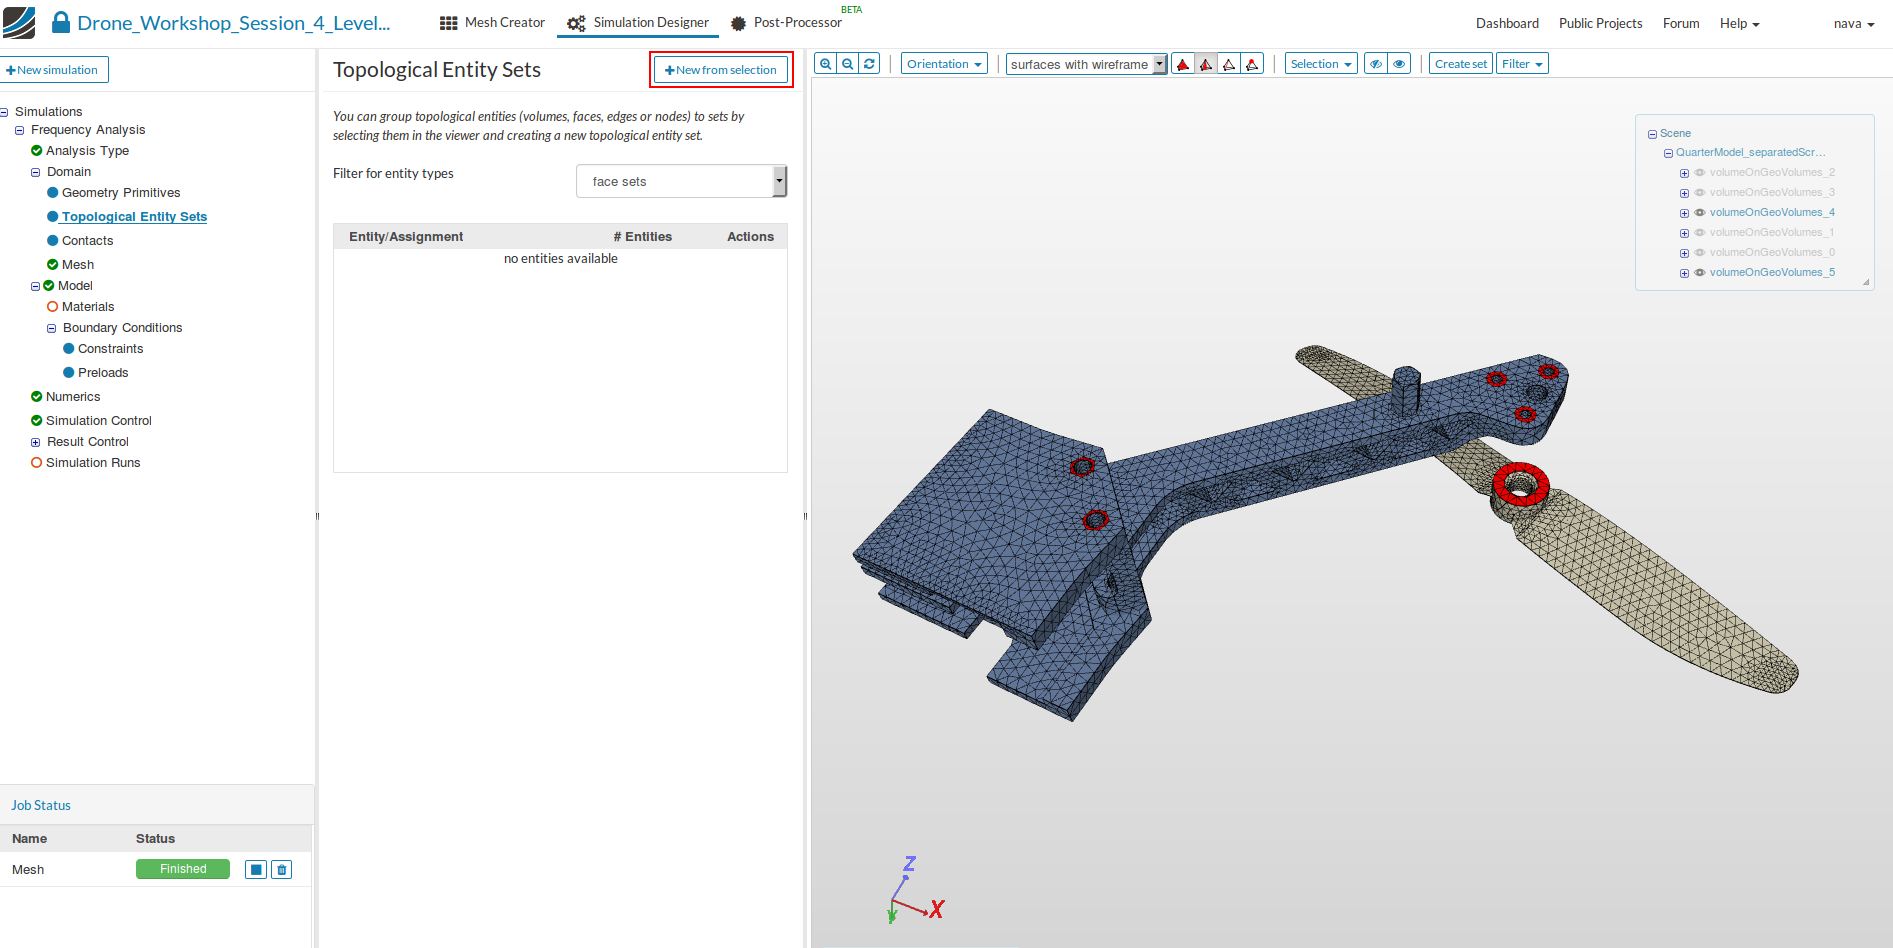1893x948 pixels.
Task: Click the hide selection crossed-eye icon
Action: tap(1376, 64)
